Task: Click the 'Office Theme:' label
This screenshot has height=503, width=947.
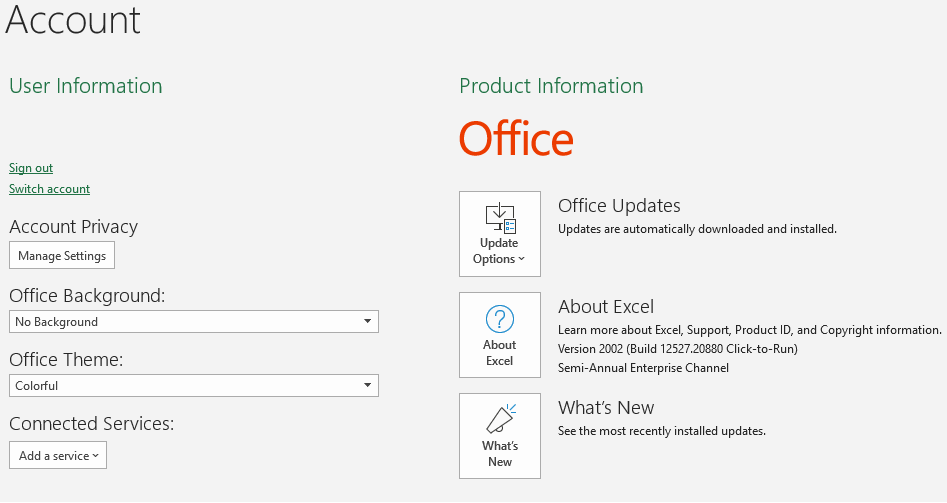Action: [66, 360]
